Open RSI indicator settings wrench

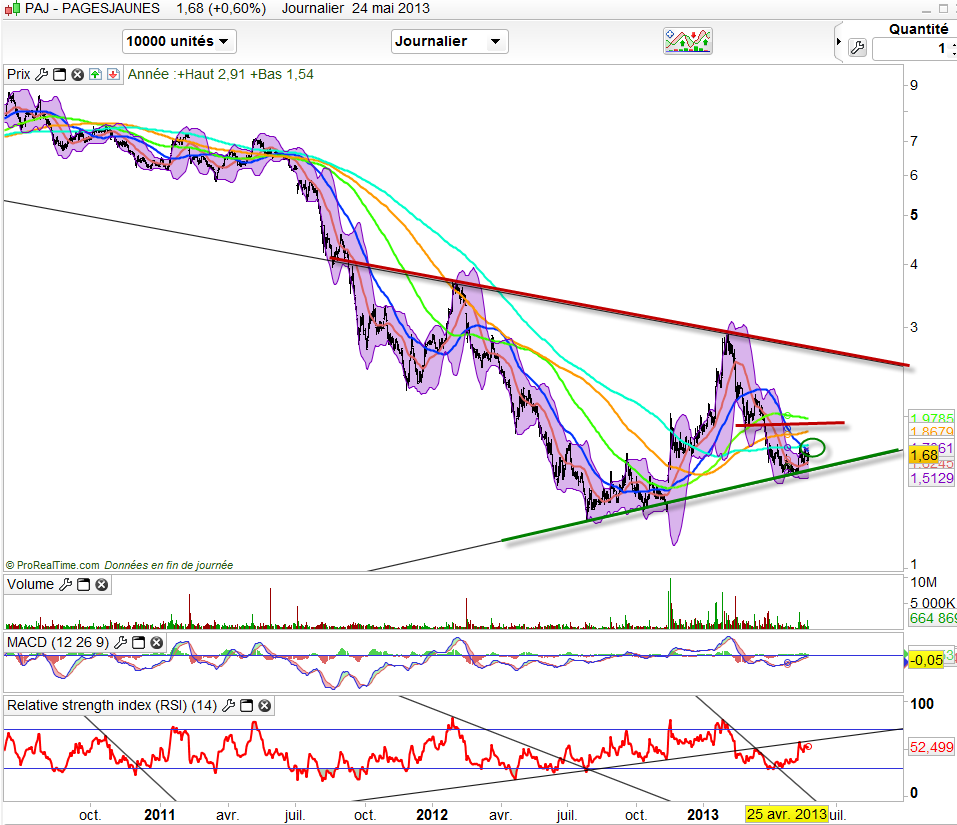click(228, 706)
